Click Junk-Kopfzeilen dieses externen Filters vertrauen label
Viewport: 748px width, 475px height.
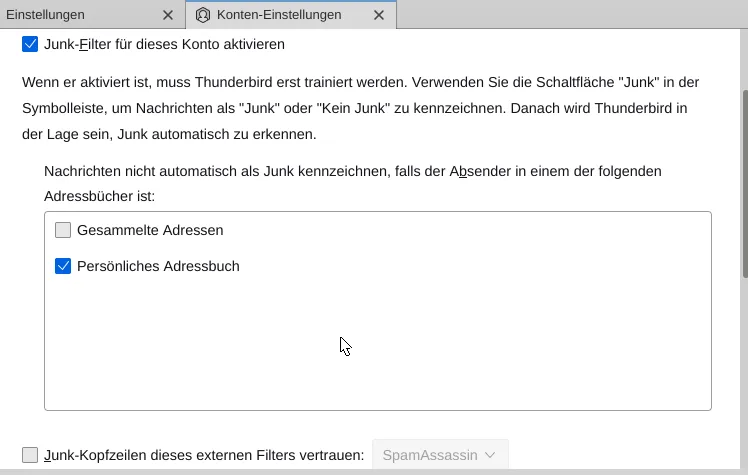204,455
